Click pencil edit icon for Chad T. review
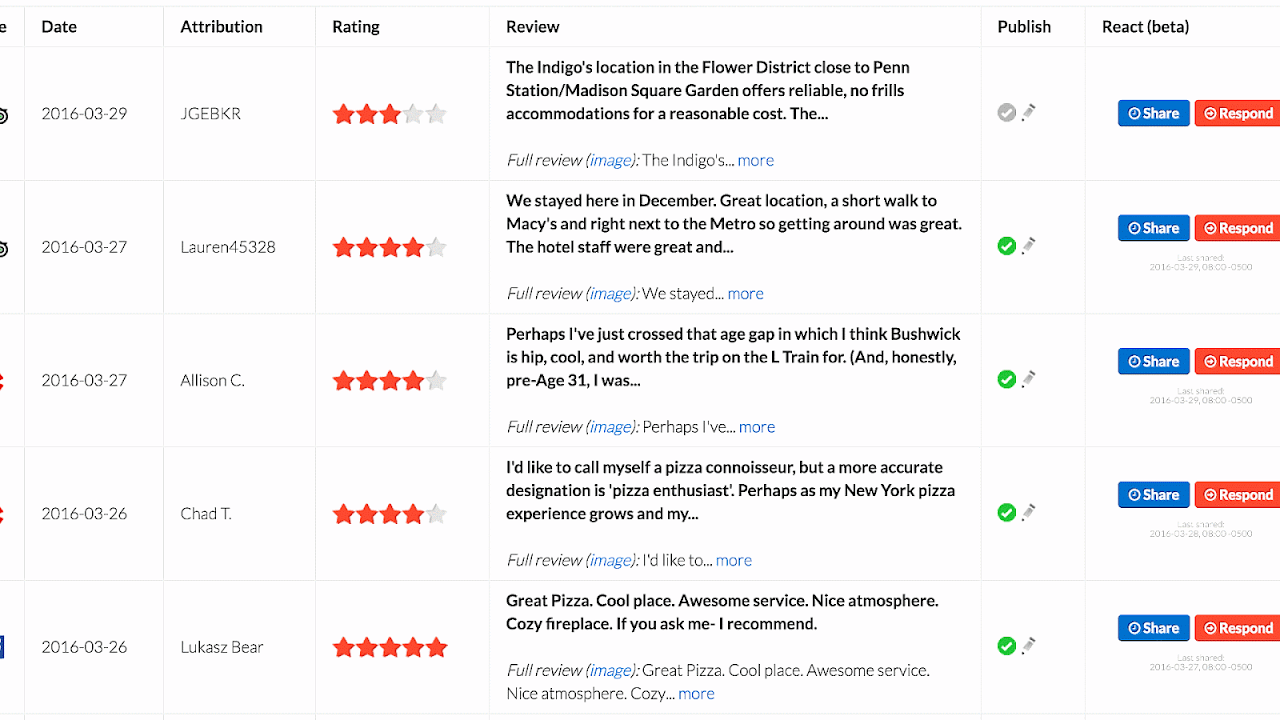 click(x=1029, y=512)
